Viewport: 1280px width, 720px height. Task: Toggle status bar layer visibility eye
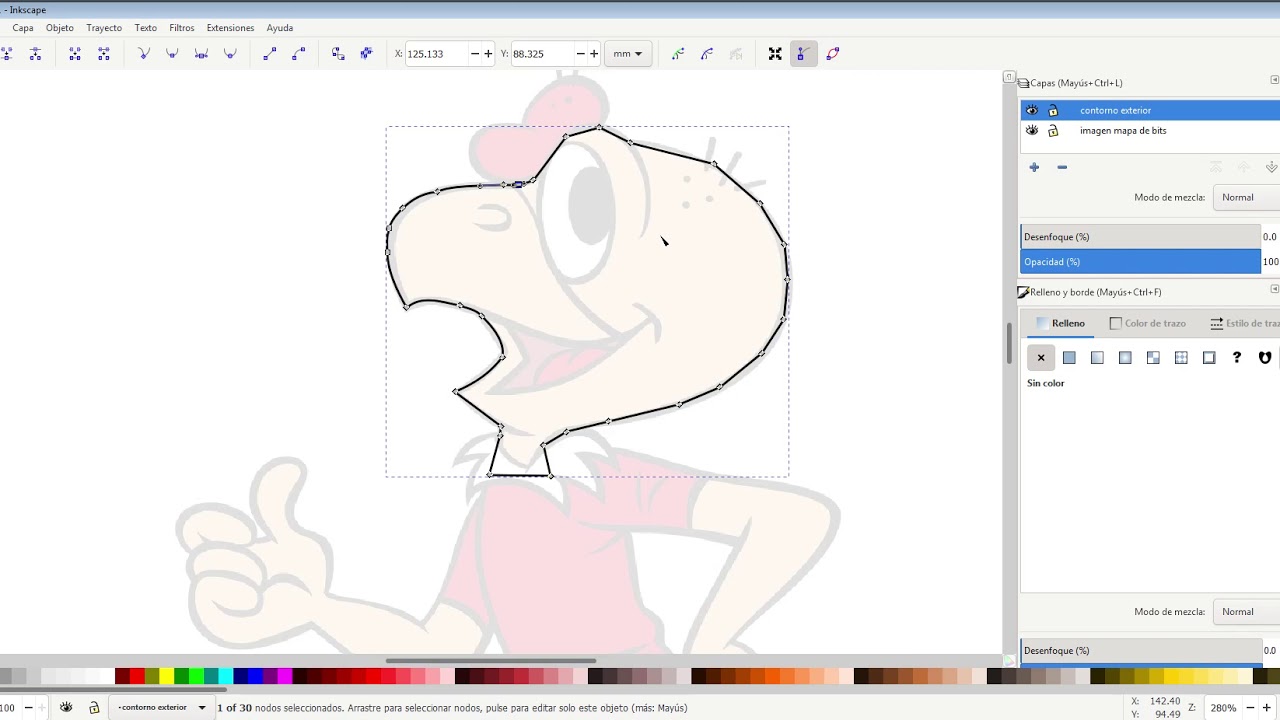point(66,707)
